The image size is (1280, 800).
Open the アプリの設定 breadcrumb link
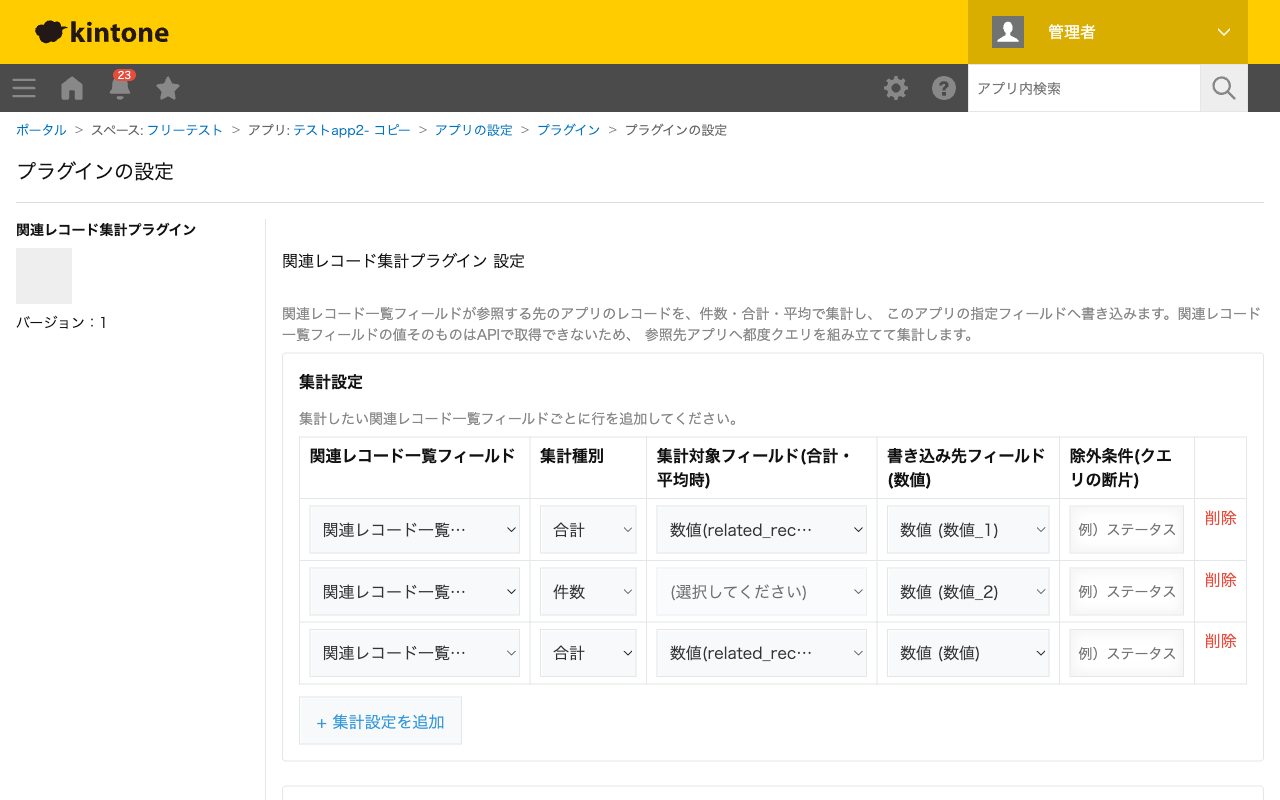tap(473, 130)
